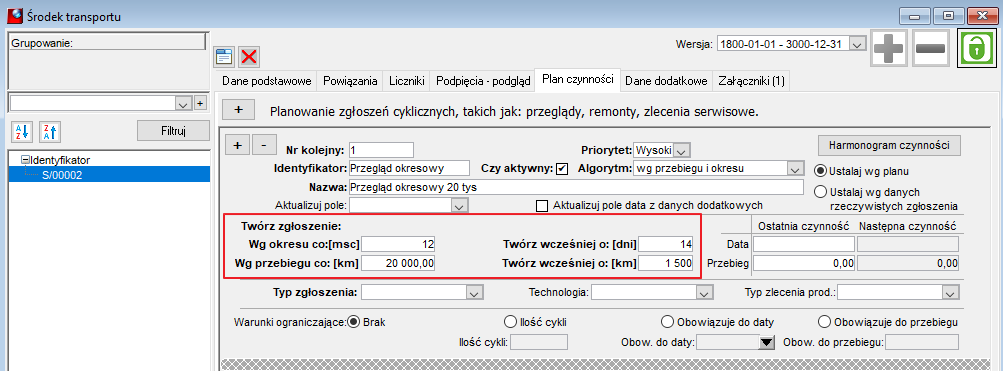Add activity row with inner plus button

(x=237, y=145)
